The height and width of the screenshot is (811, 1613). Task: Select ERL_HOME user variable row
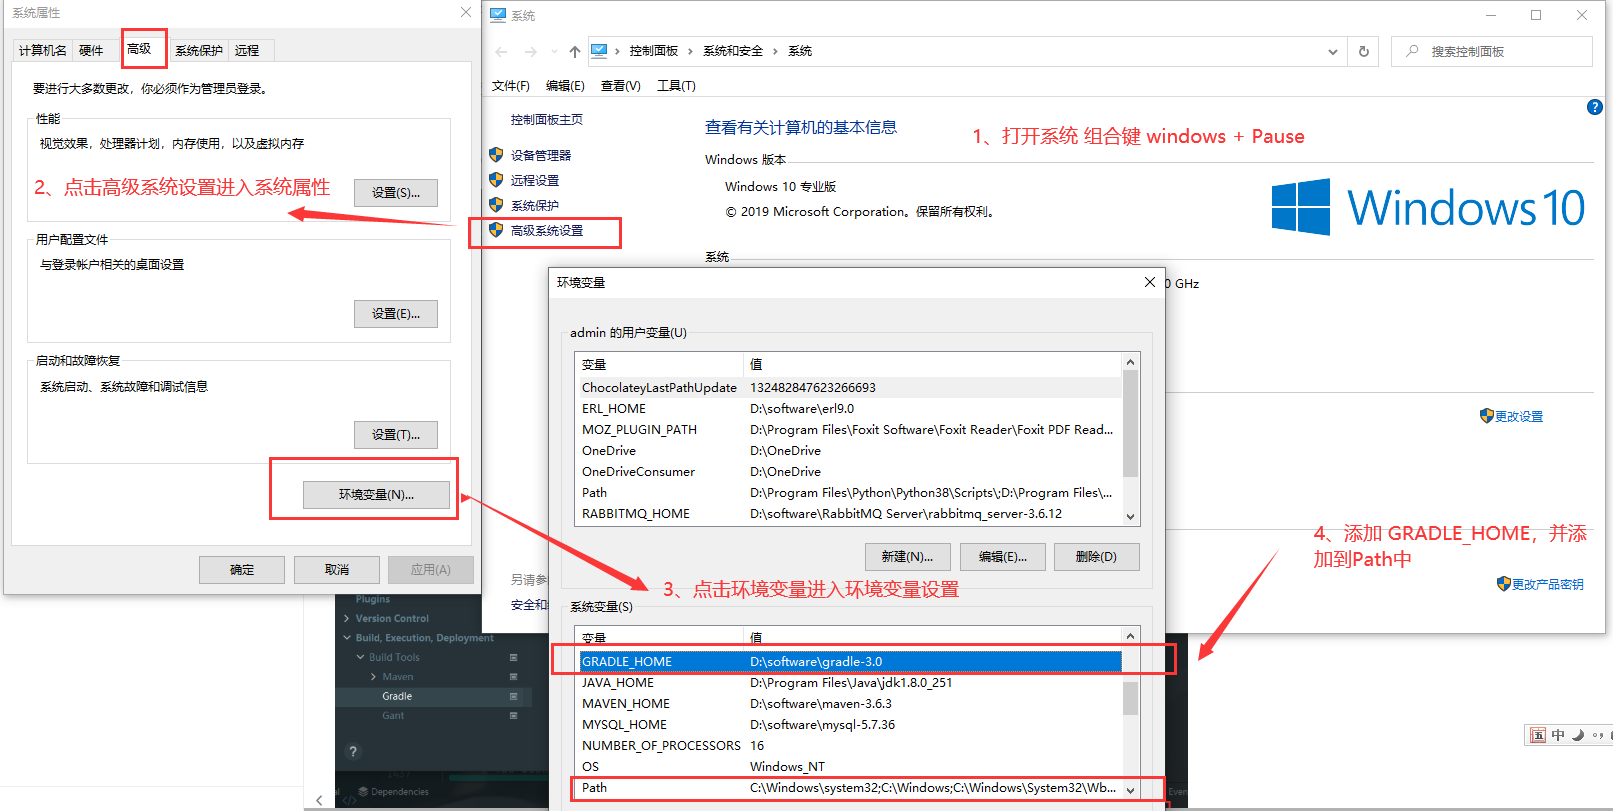pyautogui.click(x=850, y=409)
